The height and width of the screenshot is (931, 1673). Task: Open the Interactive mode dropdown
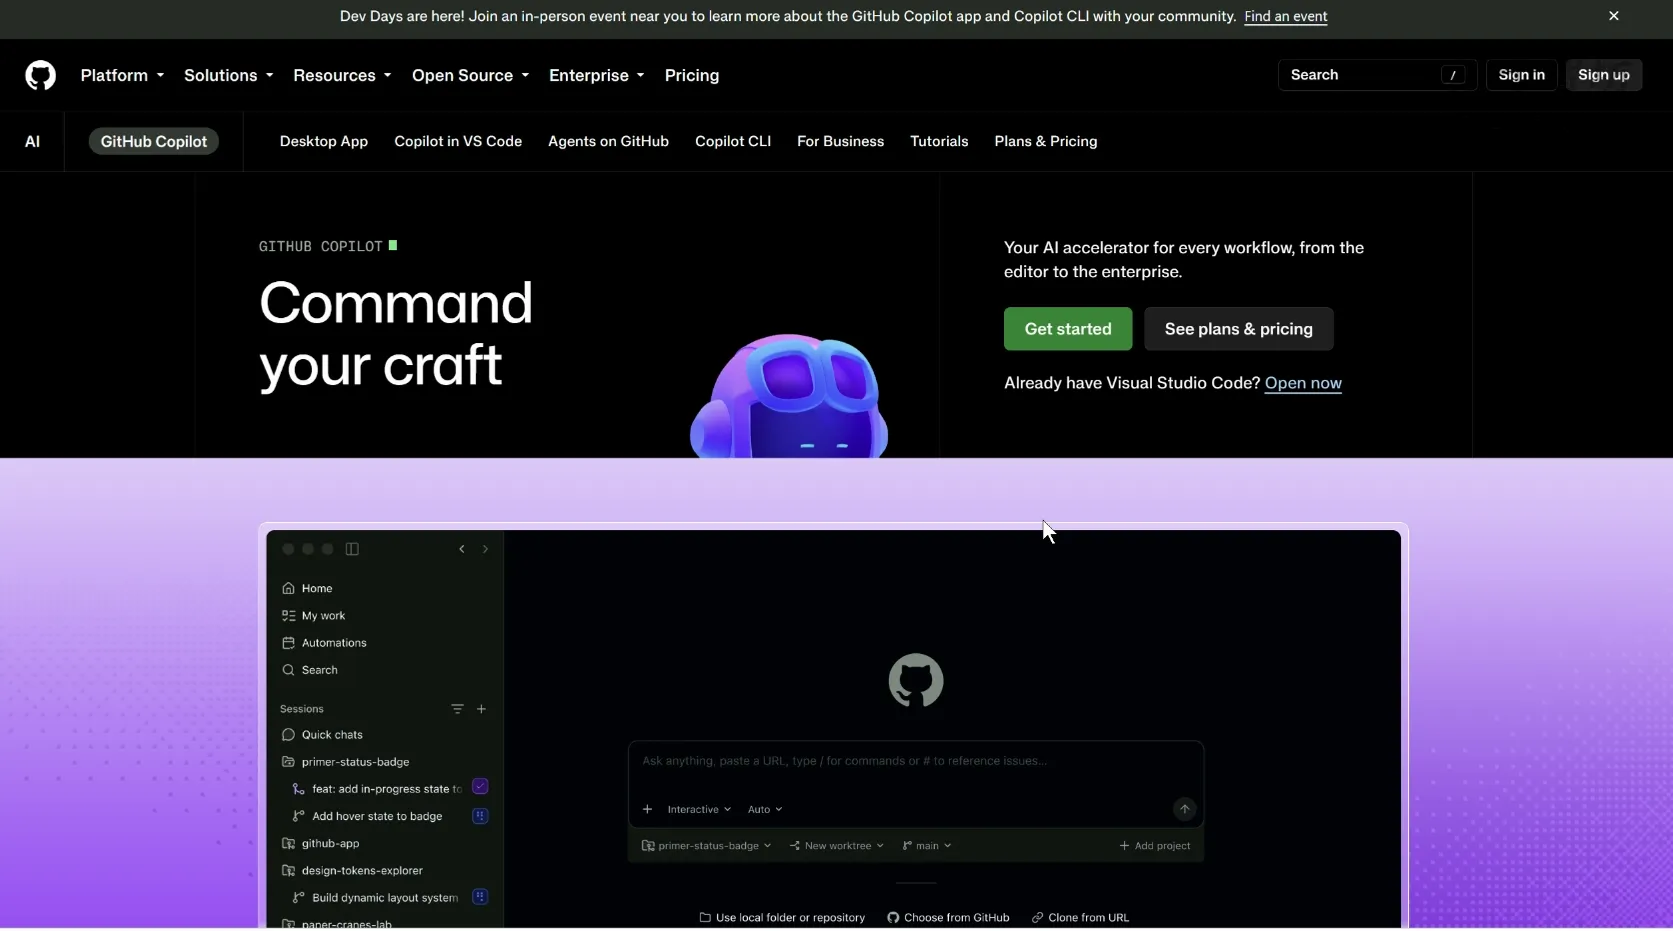coord(699,810)
